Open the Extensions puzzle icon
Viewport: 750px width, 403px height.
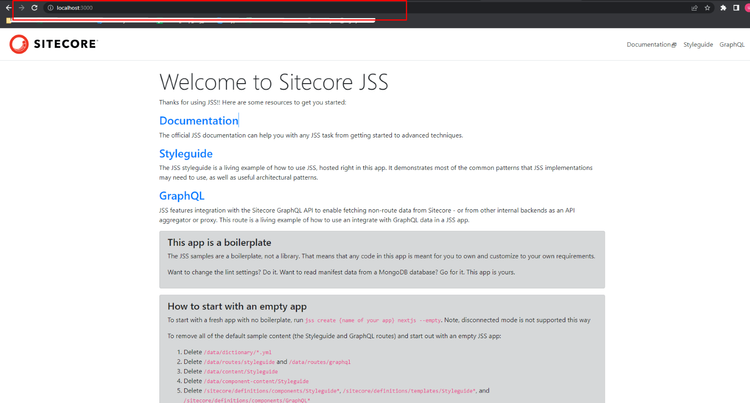[x=723, y=8]
